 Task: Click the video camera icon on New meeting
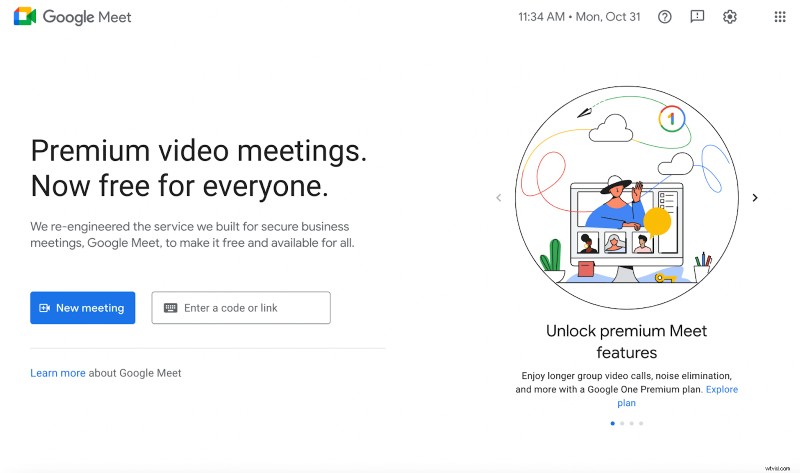pos(44,308)
